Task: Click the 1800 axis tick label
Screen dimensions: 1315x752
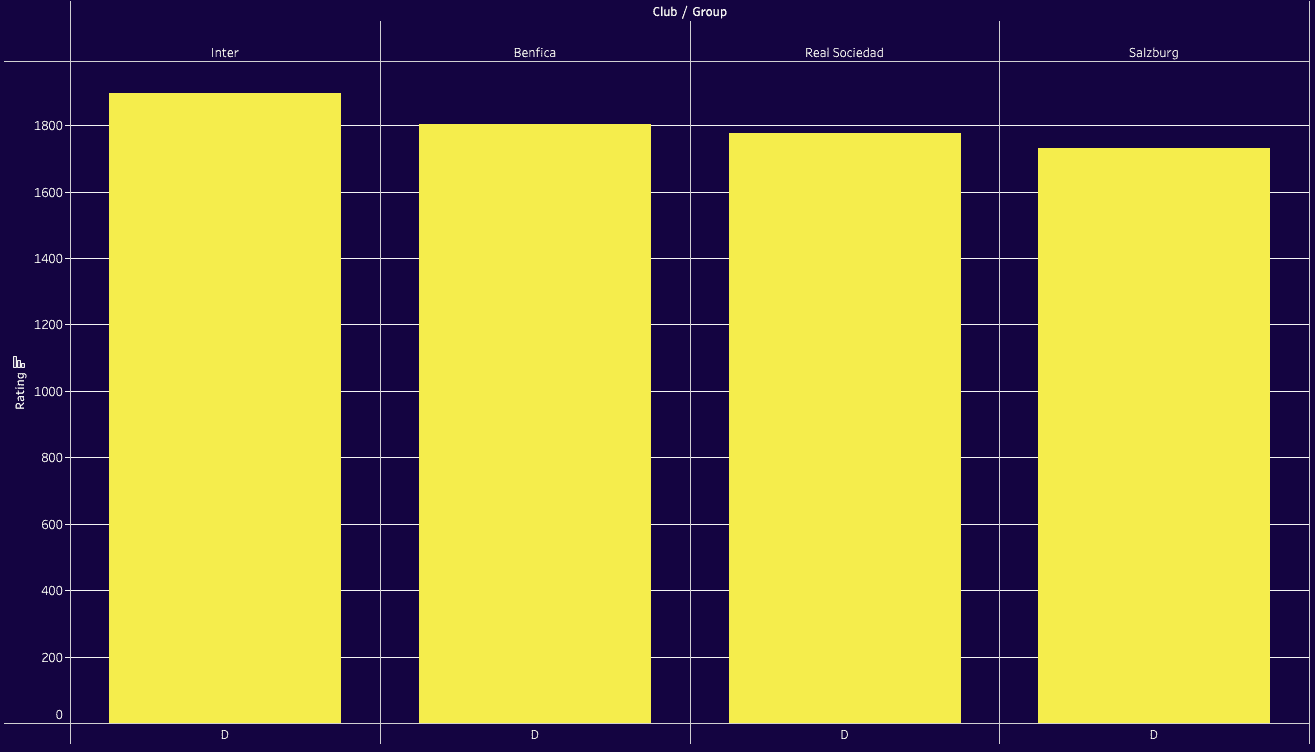Action: coord(48,126)
